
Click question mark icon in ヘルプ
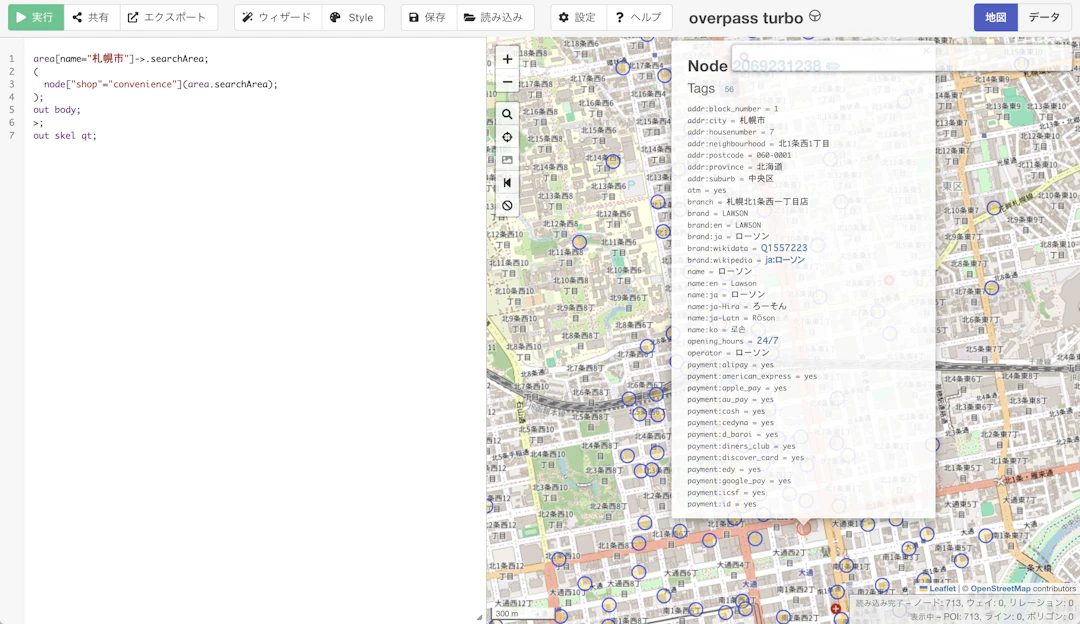point(619,17)
